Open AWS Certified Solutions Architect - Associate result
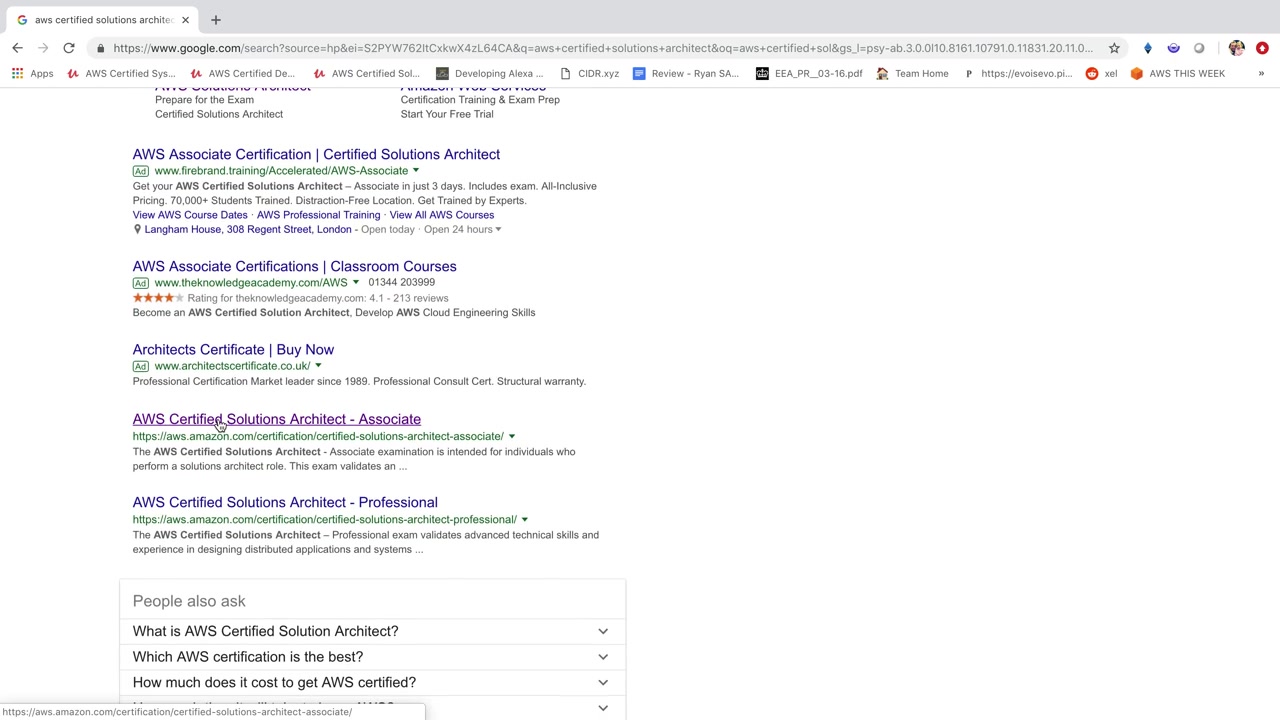Viewport: 1280px width, 720px height. (276, 419)
